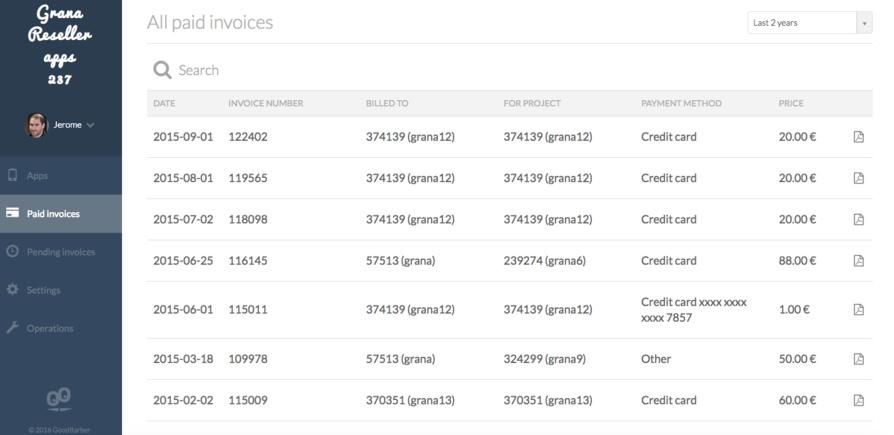This screenshot has height=435, width=894.
Task: Click Jerome's profile avatar
Action: click(x=36, y=125)
